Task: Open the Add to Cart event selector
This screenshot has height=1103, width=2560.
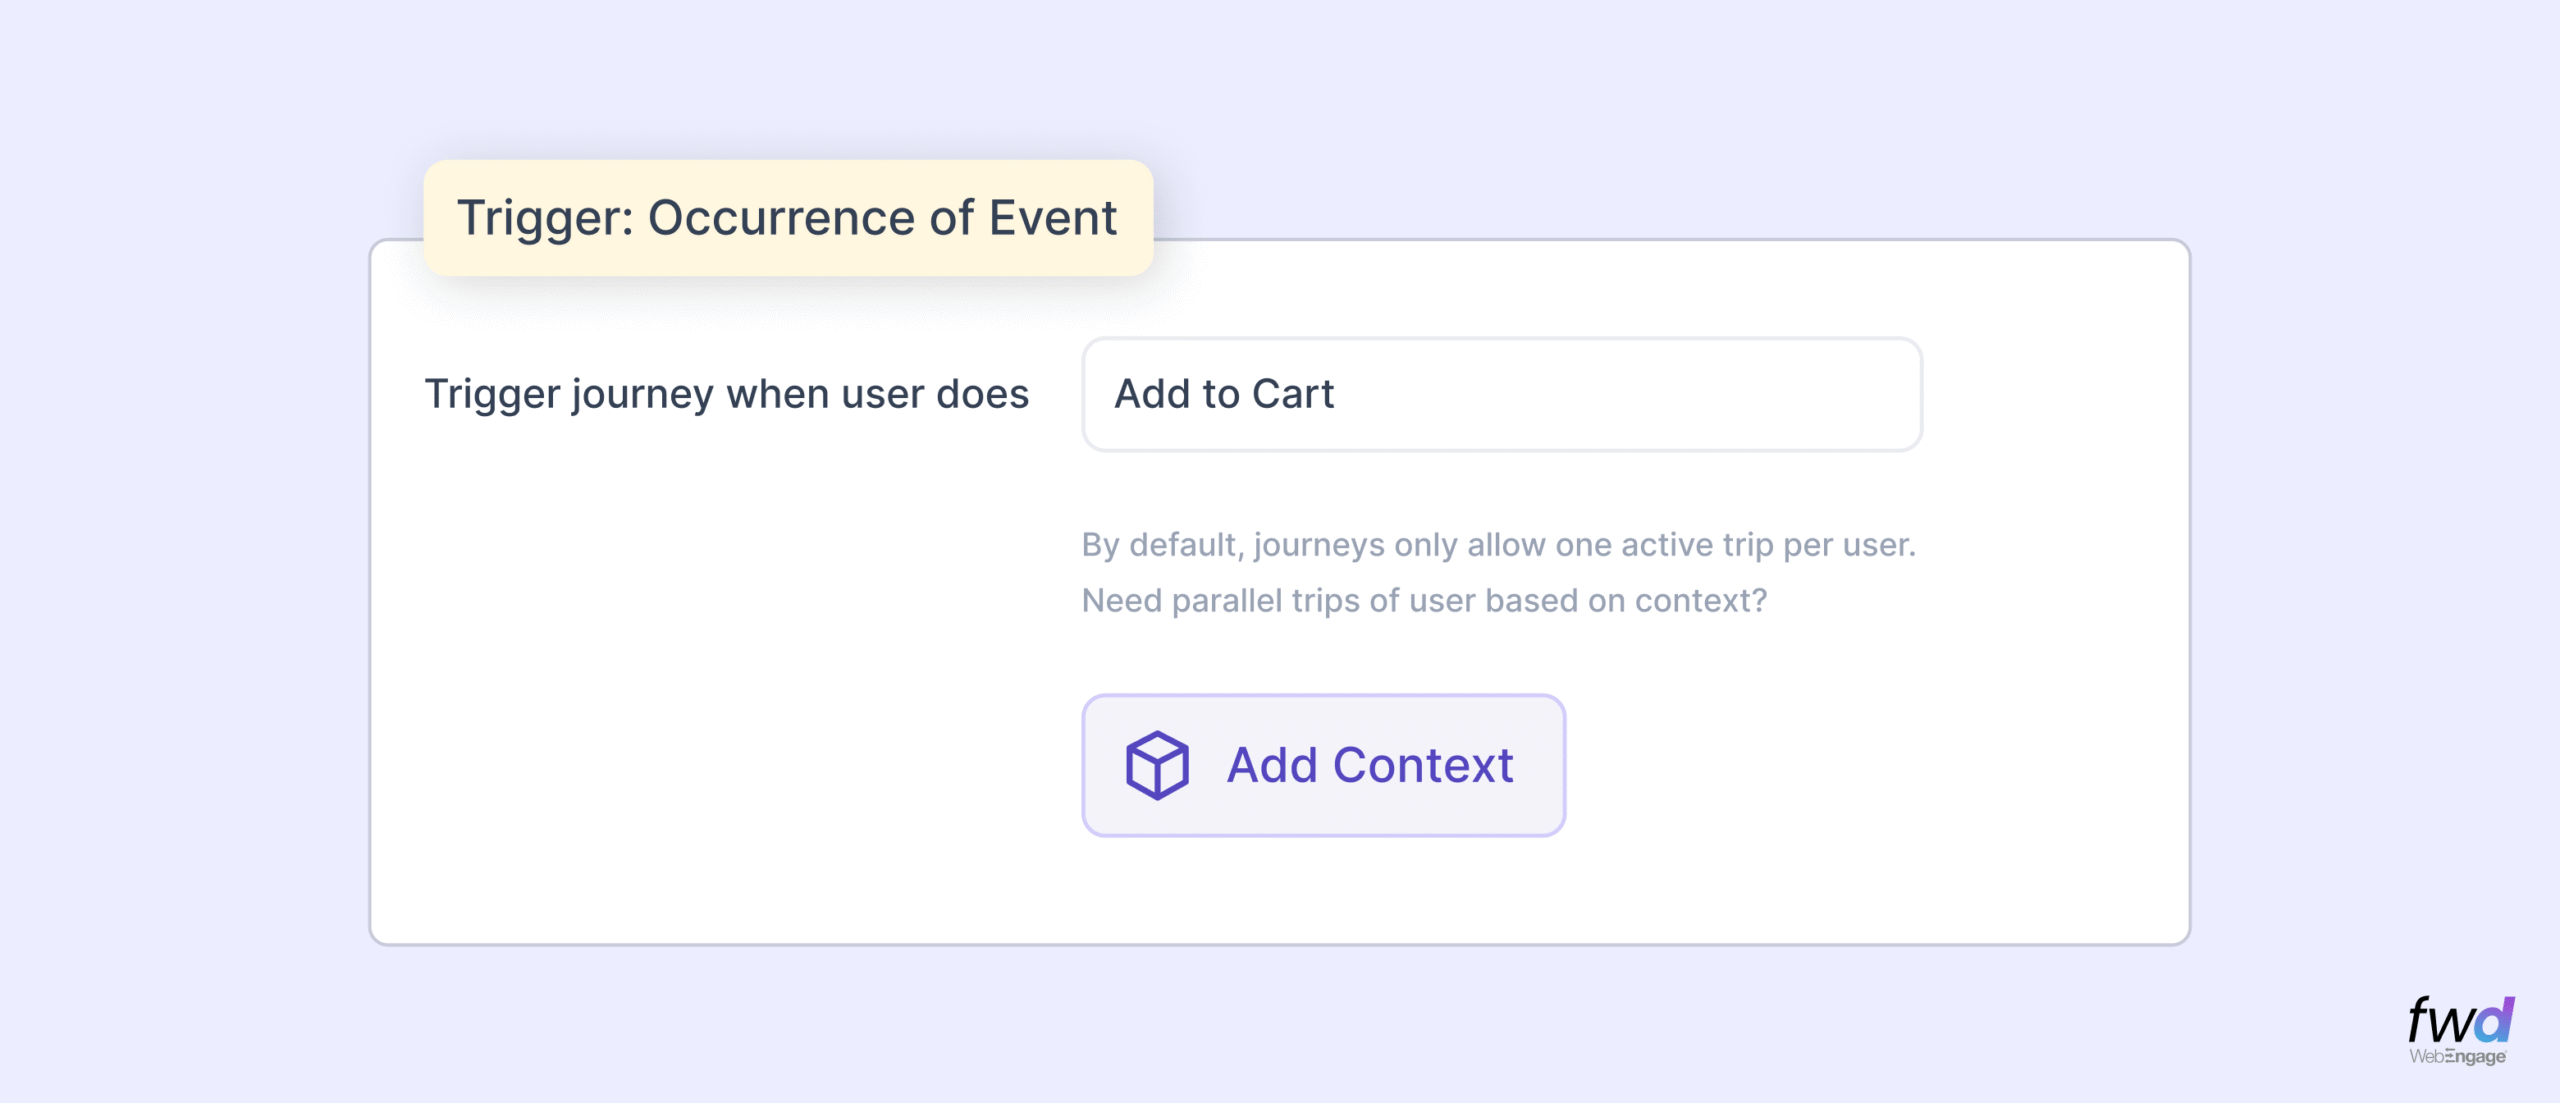Action: click(1501, 394)
